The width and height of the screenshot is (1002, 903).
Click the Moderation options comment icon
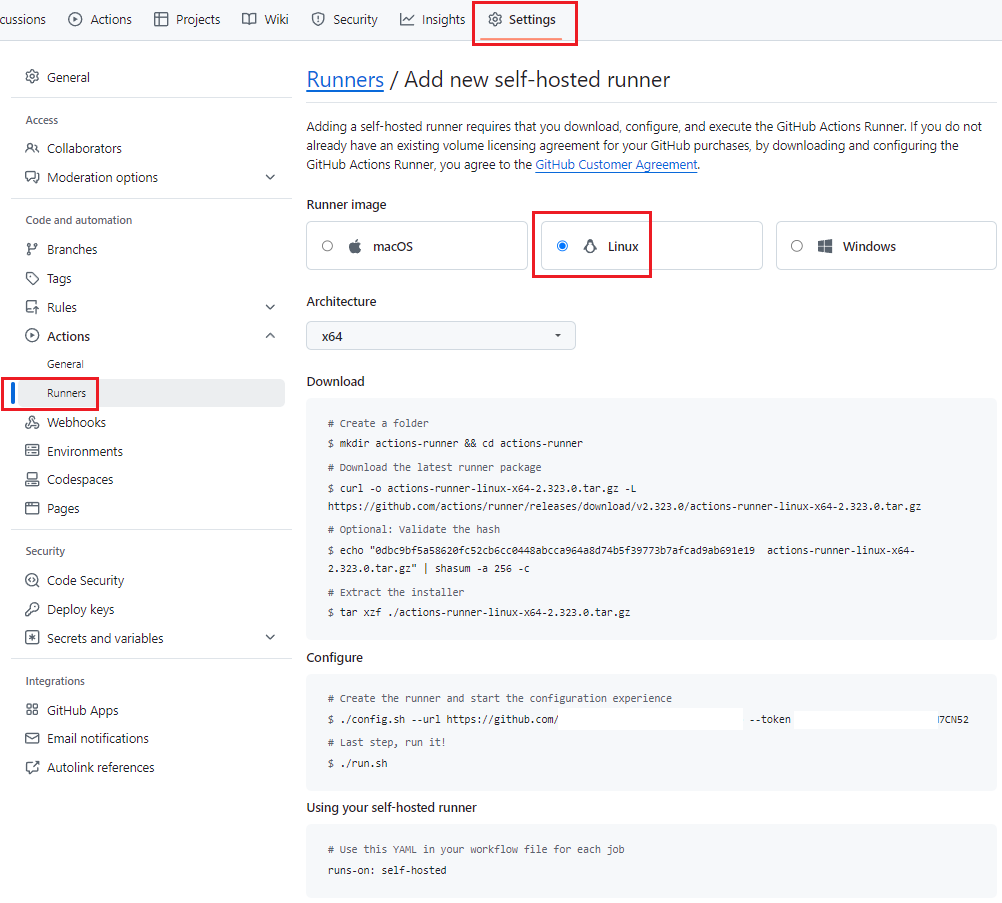pos(32,177)
